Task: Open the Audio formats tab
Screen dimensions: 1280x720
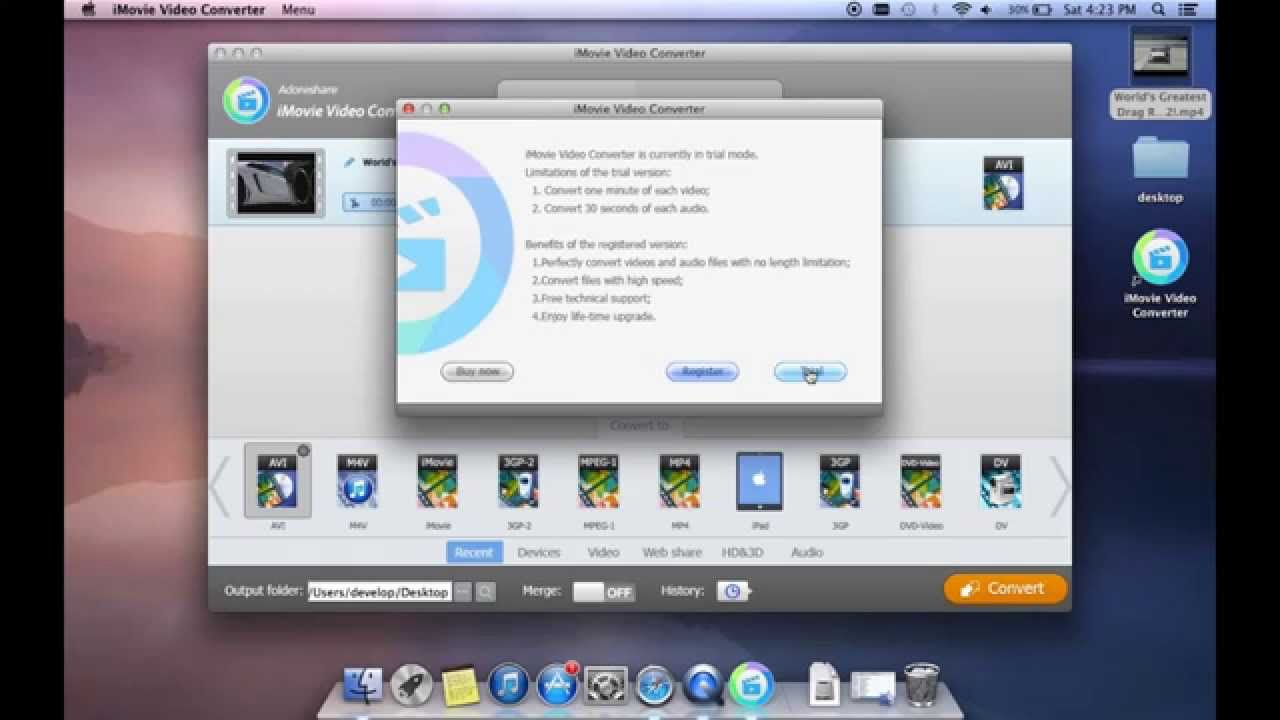Action: click(807, 552)
